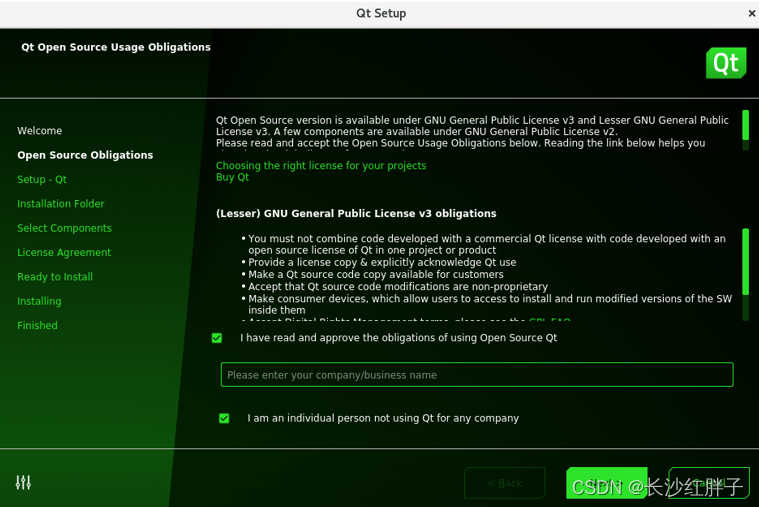
Task: Toggle the individual person checkbox
Action: point(224,418)
